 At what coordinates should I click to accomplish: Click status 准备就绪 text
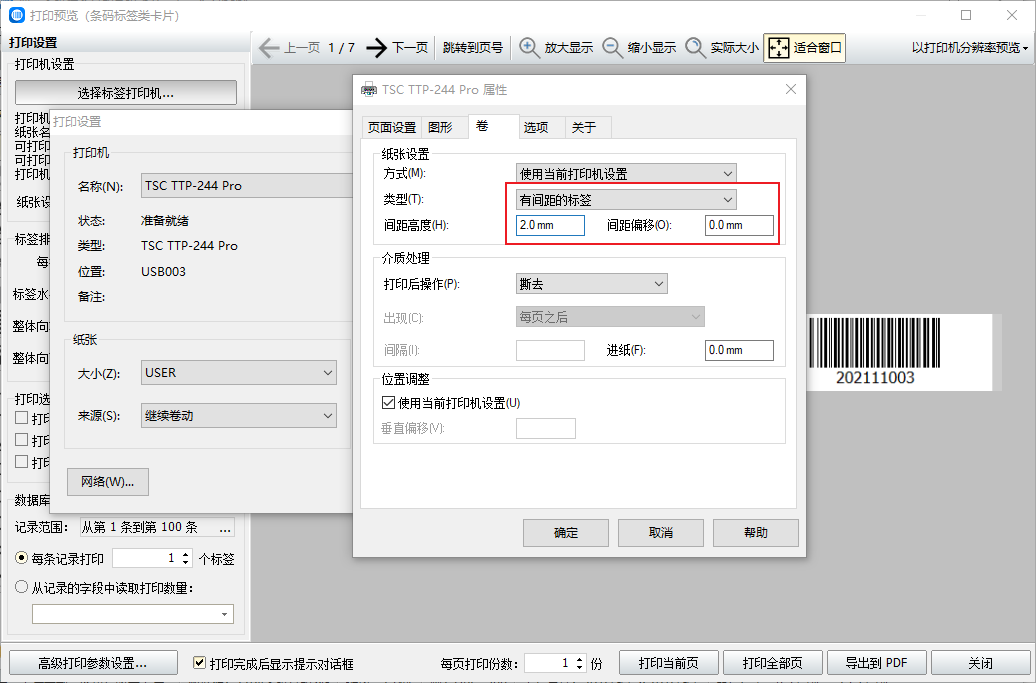165,221
